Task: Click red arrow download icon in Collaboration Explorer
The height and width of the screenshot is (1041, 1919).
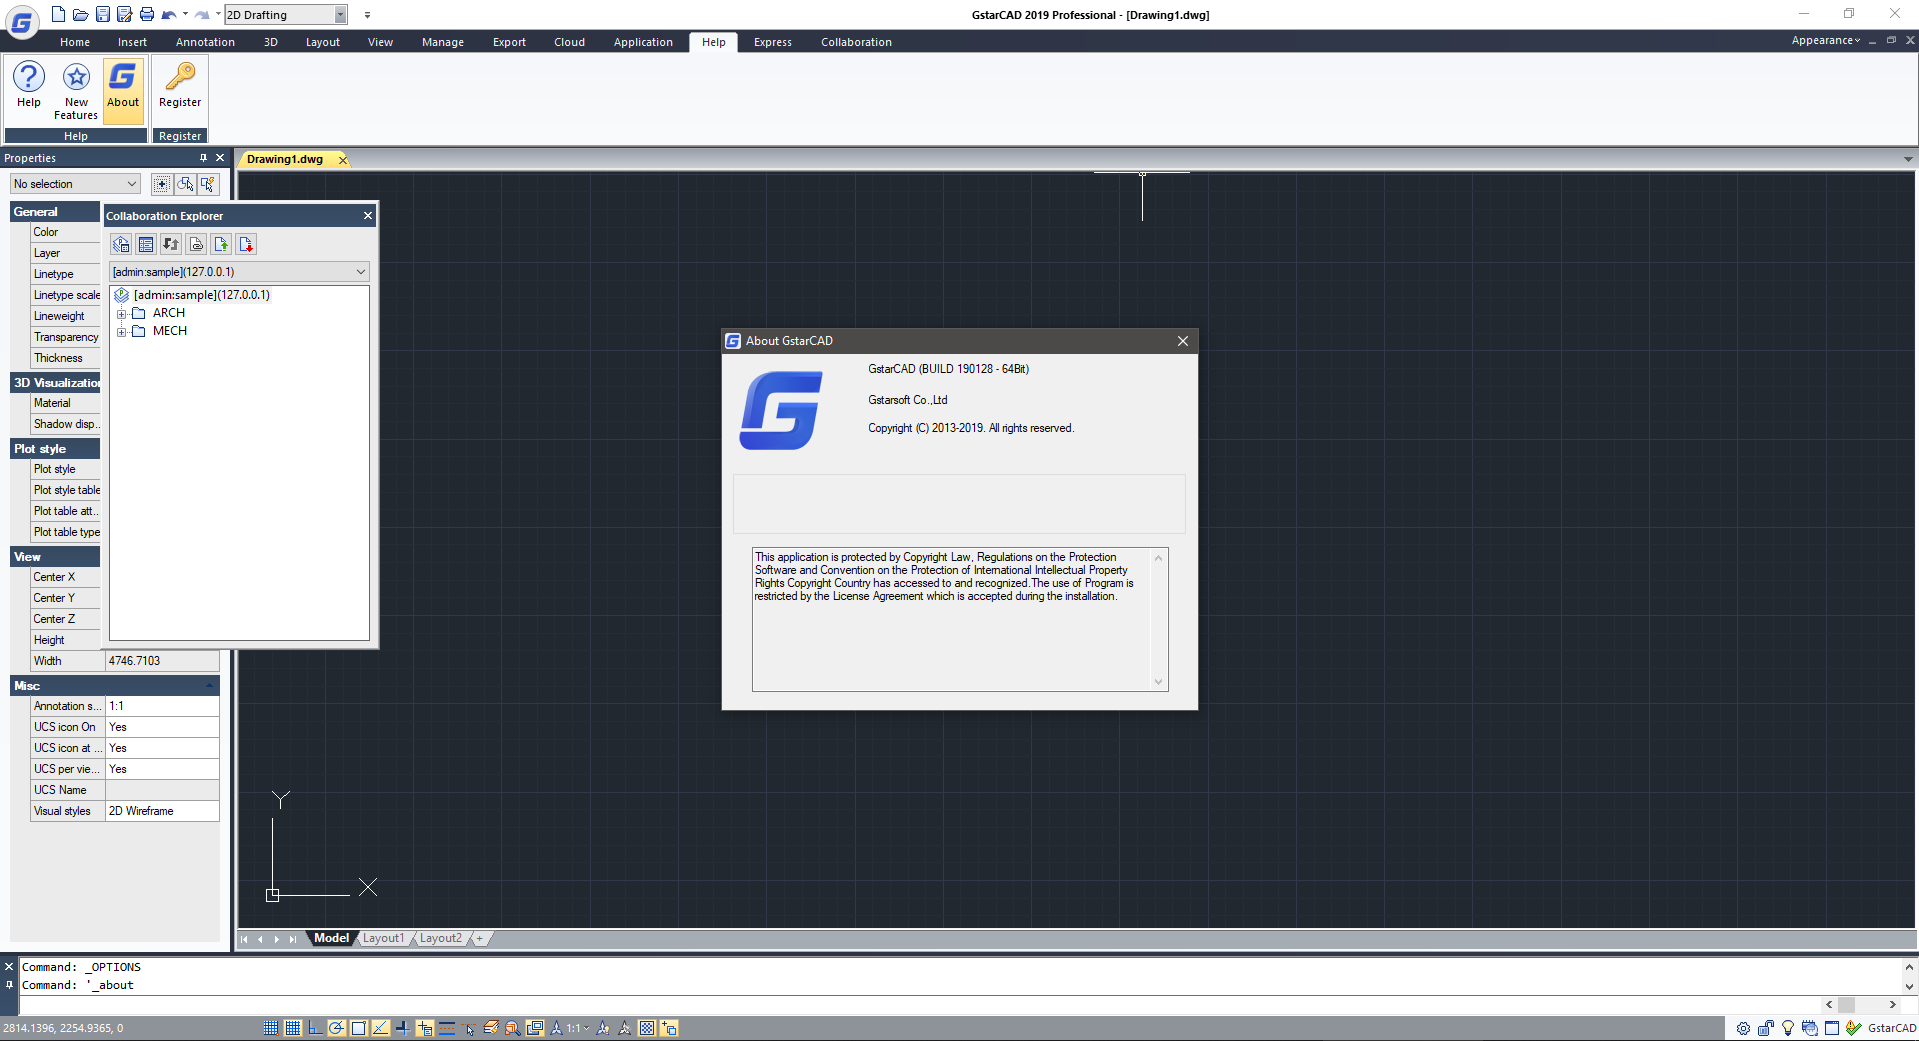Action: point(246,244)
